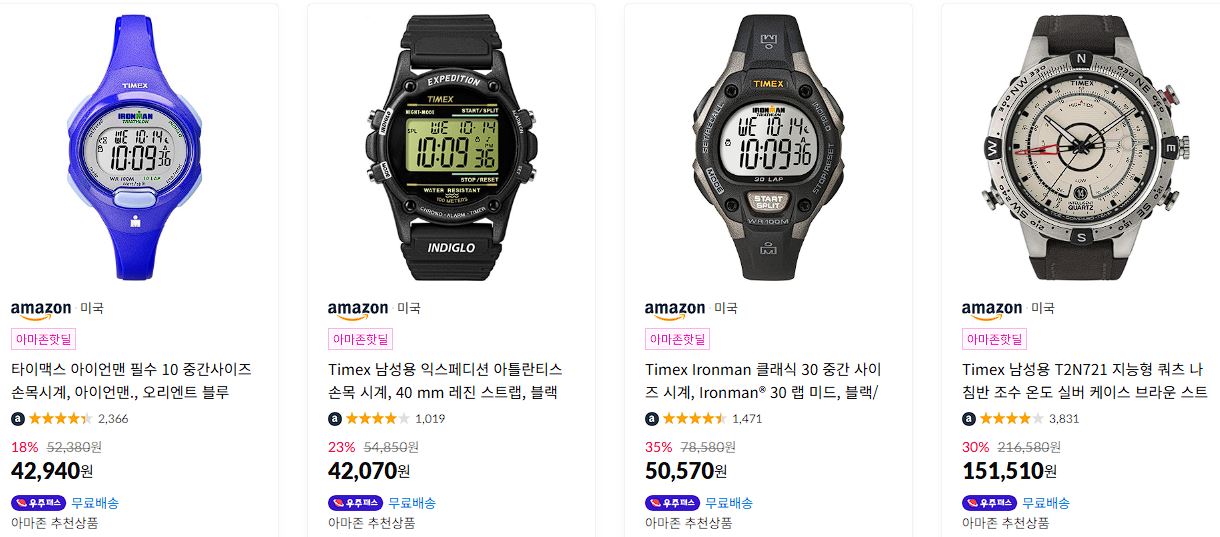Viewport: 1220px width, 537px height.
Task: Click the 아마존핫딜 tag on the Ironman Classic watch
Action: (x=678, y=340)
